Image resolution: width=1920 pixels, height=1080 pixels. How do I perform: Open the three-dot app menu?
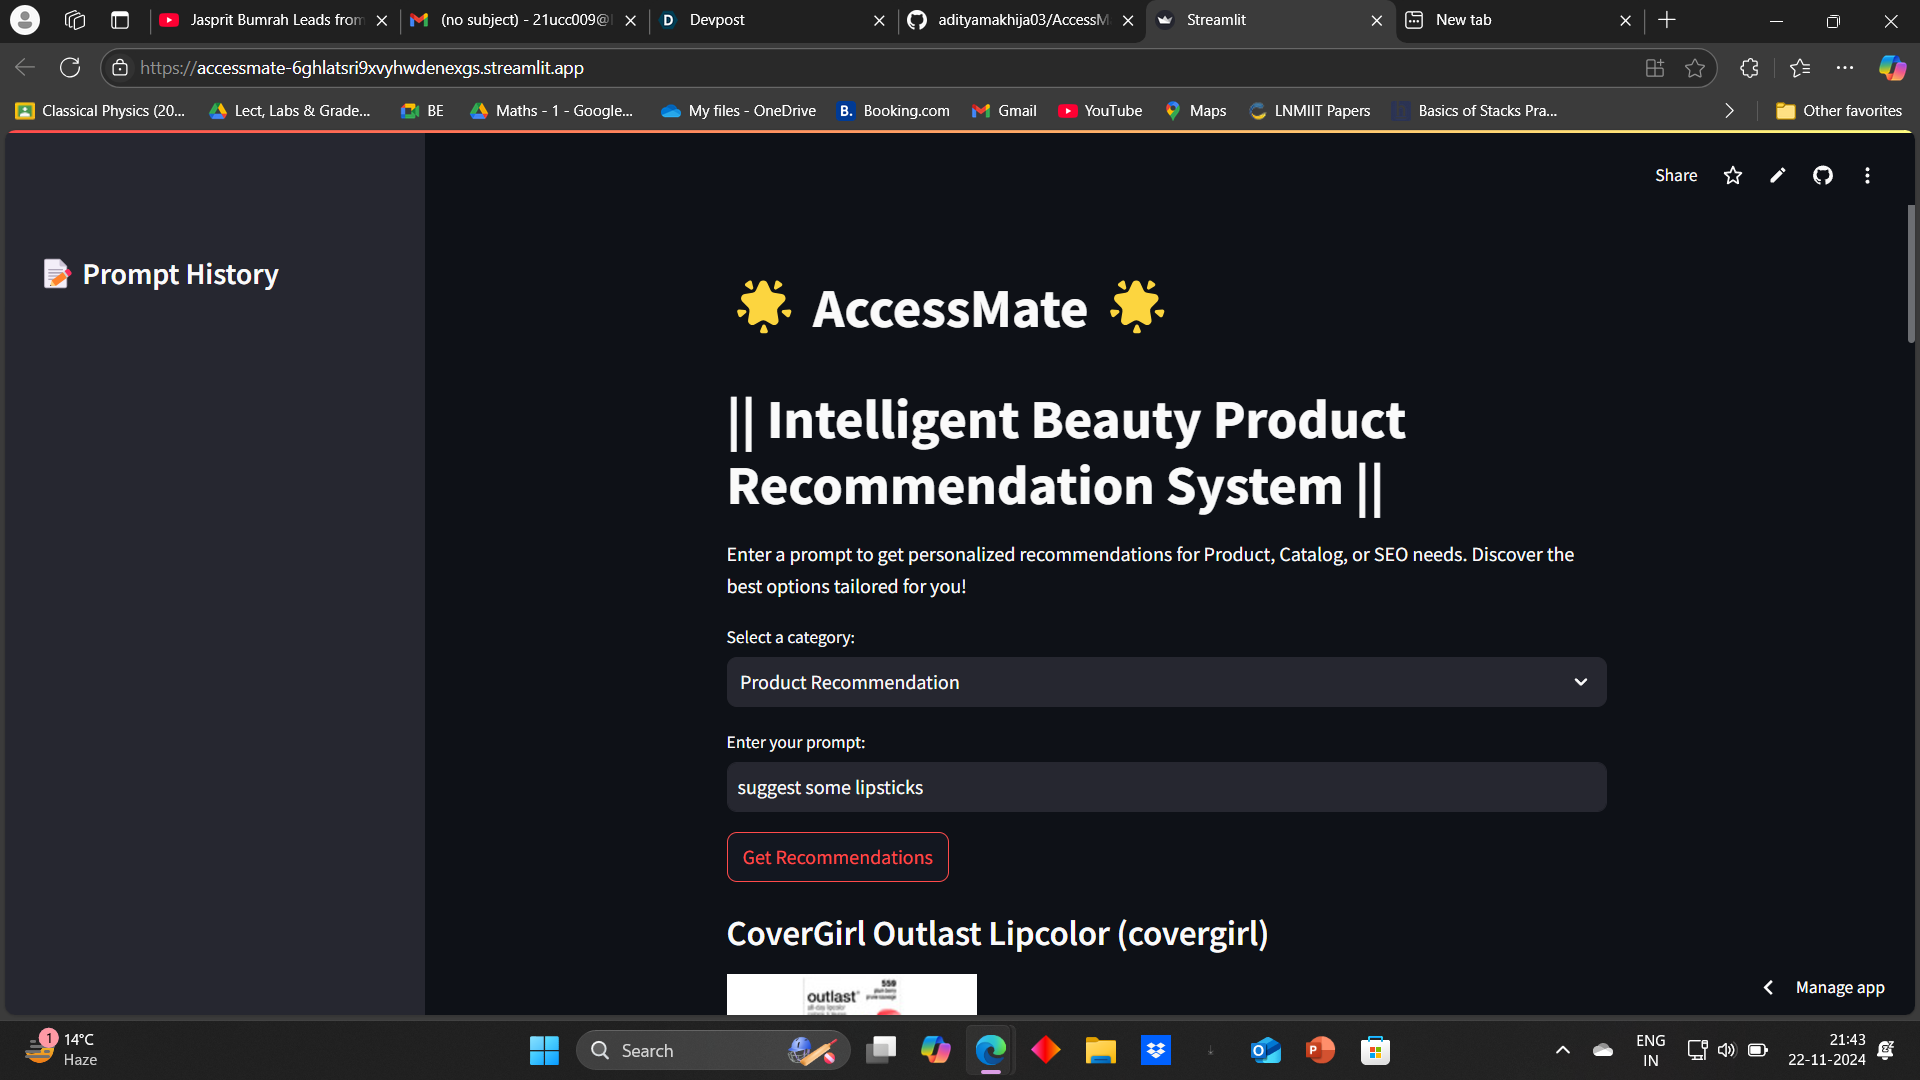(x=1867, y=176)
